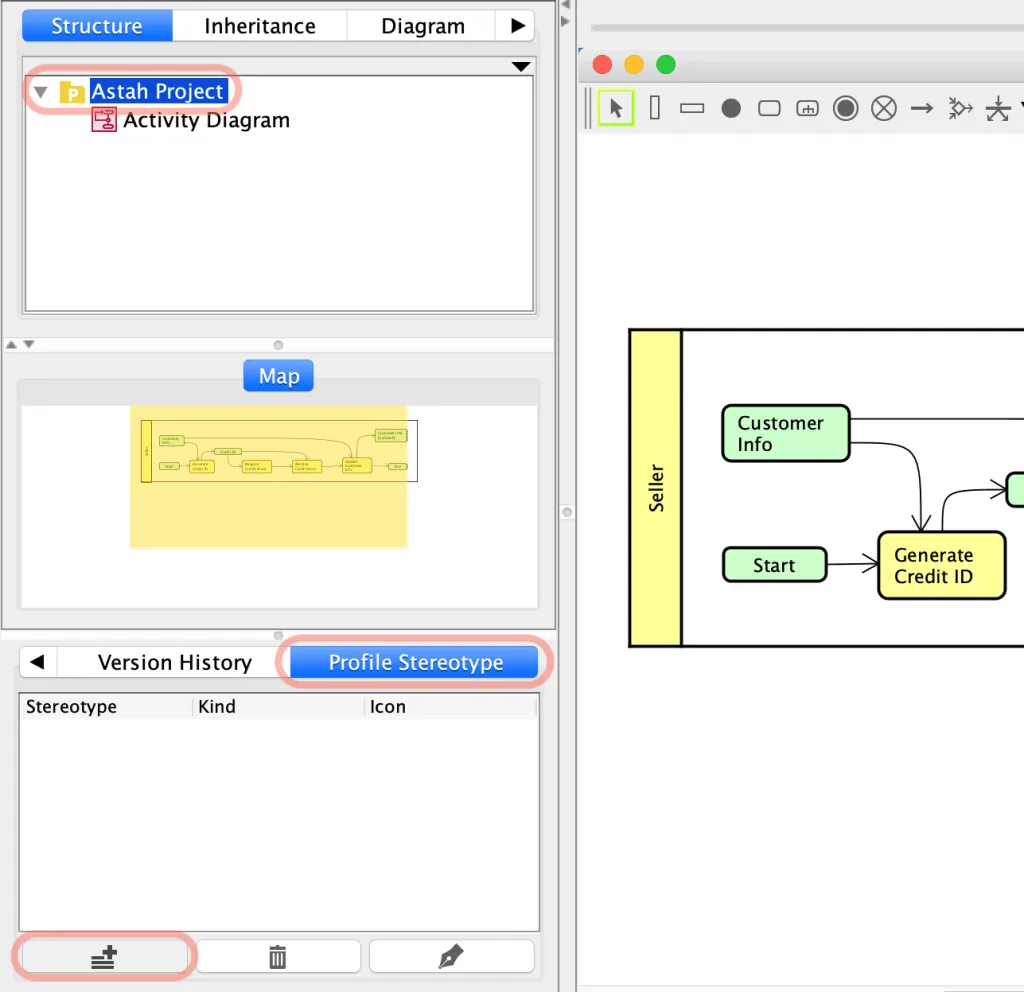Click the trash delete stereotype button
Image resolution: width=1024 pixels, height=992 pixels.
pyautogui.click(x=278, y=957)
